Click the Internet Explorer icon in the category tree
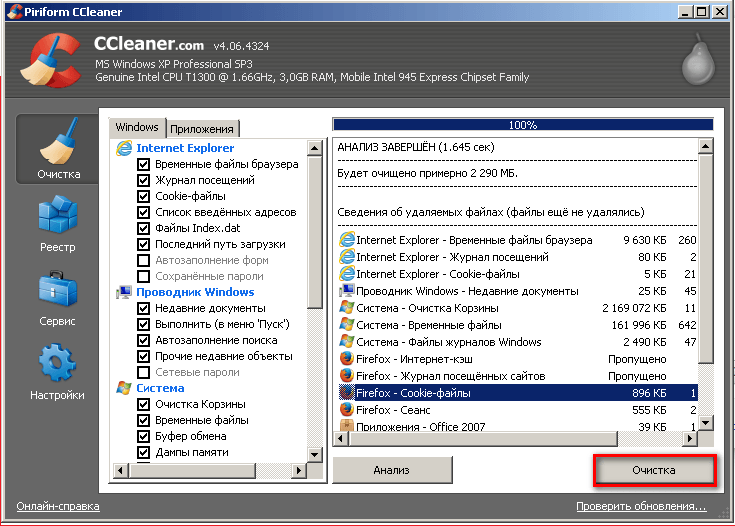This screenshot has width=735, height=526. [124, 148]
